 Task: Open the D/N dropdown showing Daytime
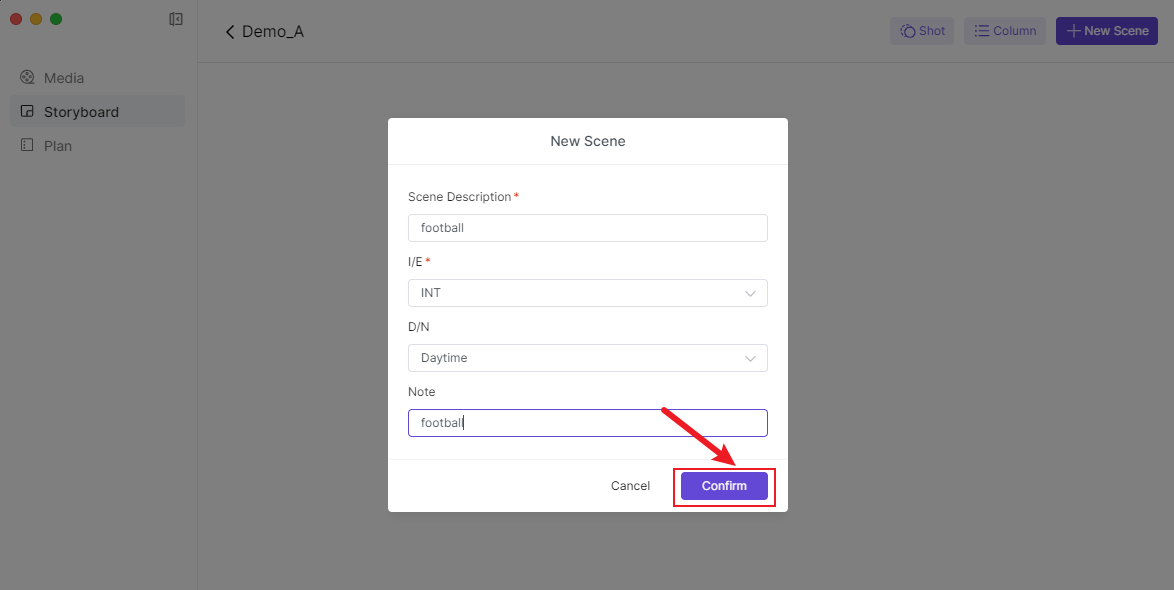click(587, 358)
